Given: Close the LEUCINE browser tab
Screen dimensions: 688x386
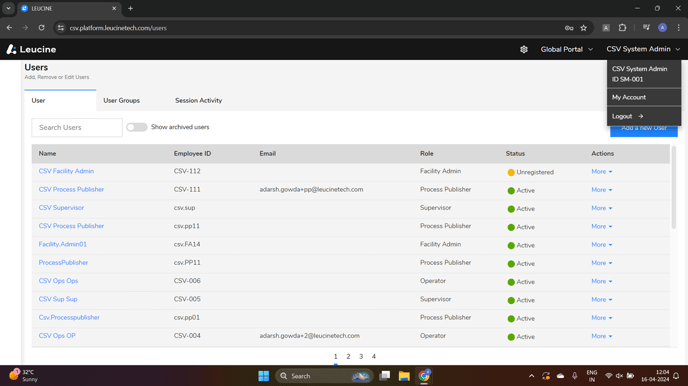Looking at the screenshot, I should pos(114,8).
